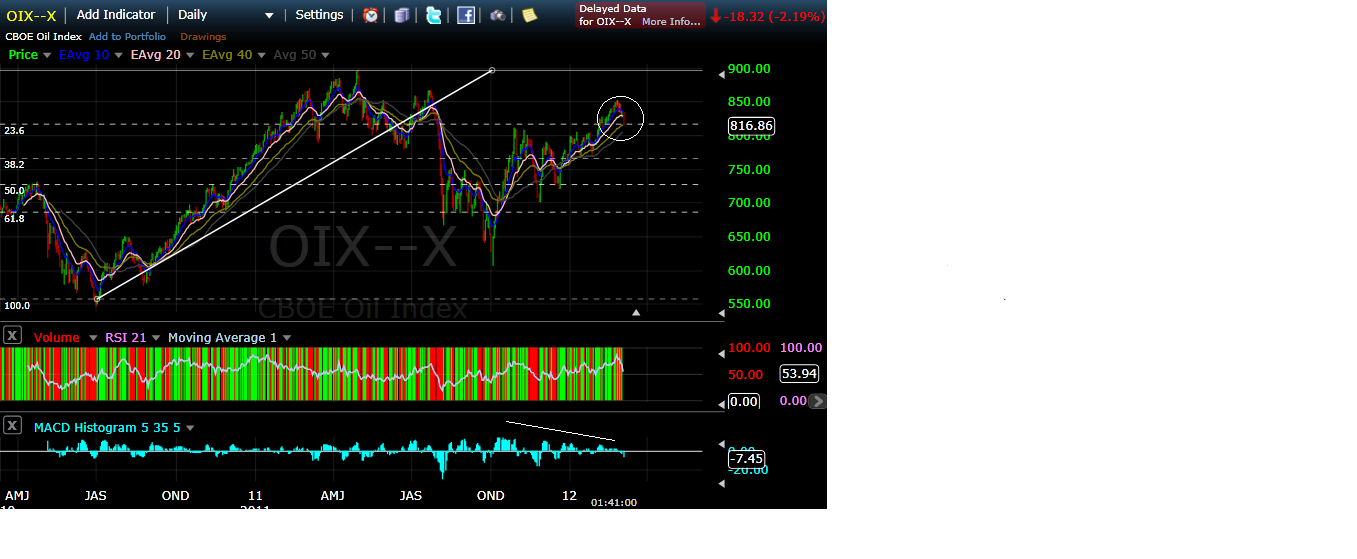Viewport: 1357px width, 559px height.
Task: Click the 38.2 Fibonacci level label
Action: [14, 164]
